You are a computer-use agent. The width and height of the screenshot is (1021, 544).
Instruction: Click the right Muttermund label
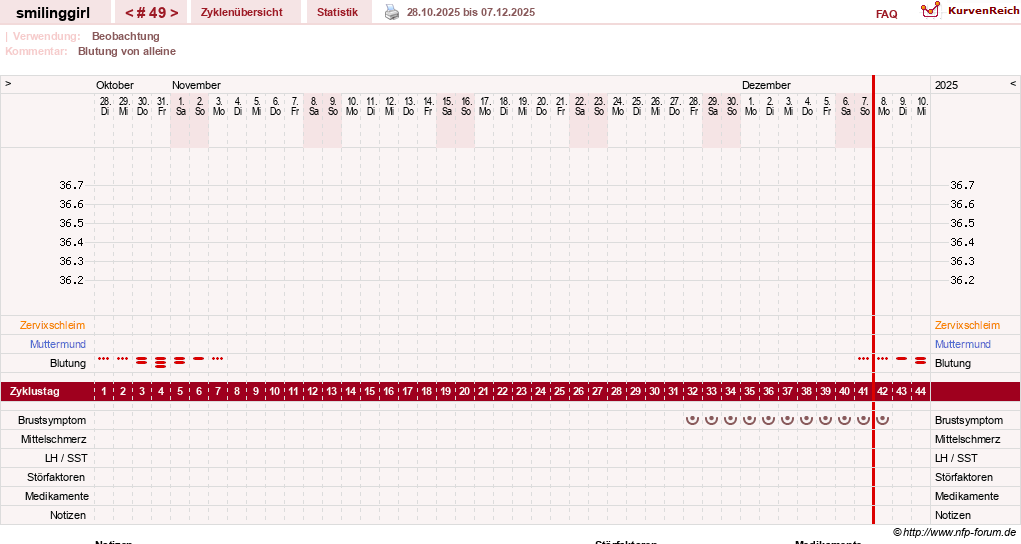click(x=962, y=344)
